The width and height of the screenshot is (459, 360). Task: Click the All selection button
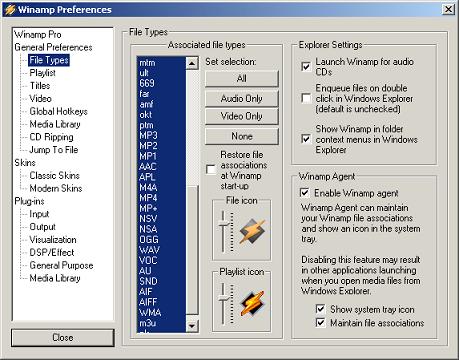(242, 79)
